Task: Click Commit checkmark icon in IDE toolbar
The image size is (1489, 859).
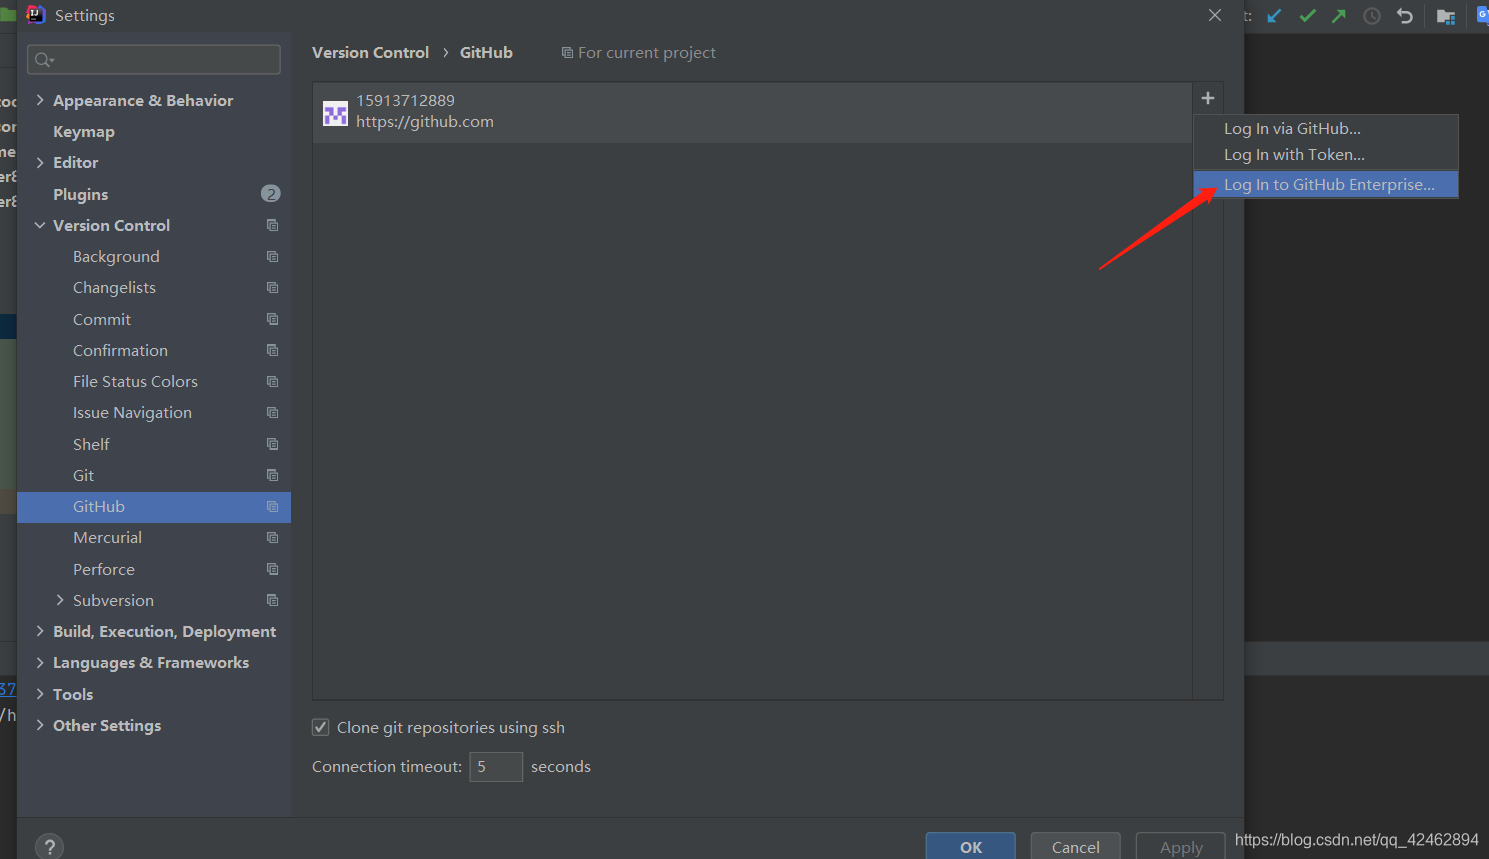Action: pyautogui.click(x=1307, y=16)
